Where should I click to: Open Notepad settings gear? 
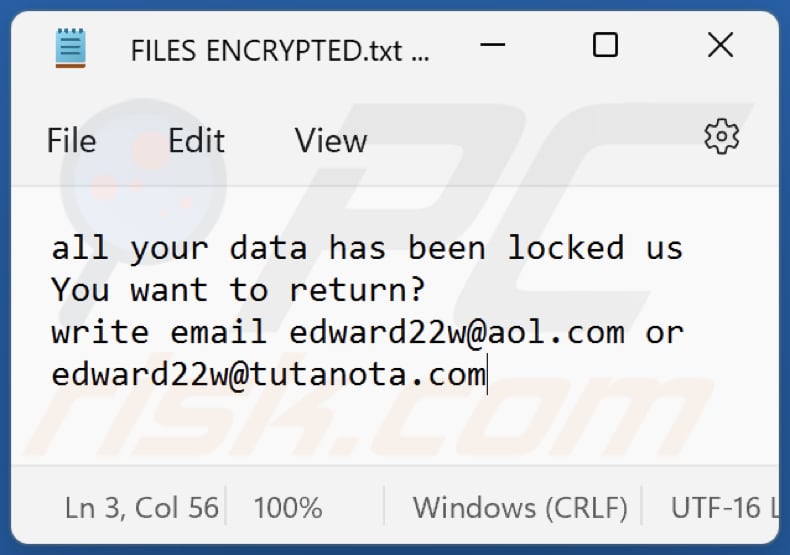coord(721,137)
